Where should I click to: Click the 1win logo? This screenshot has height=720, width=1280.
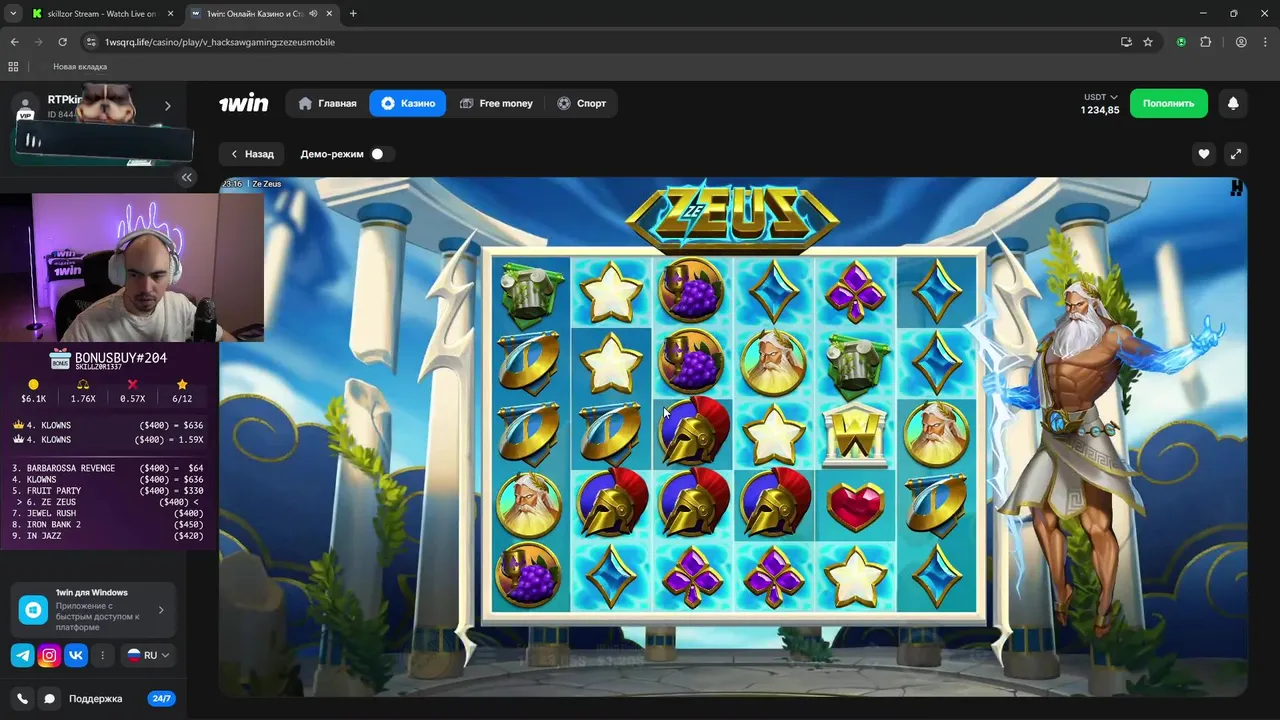coord(244,103)
